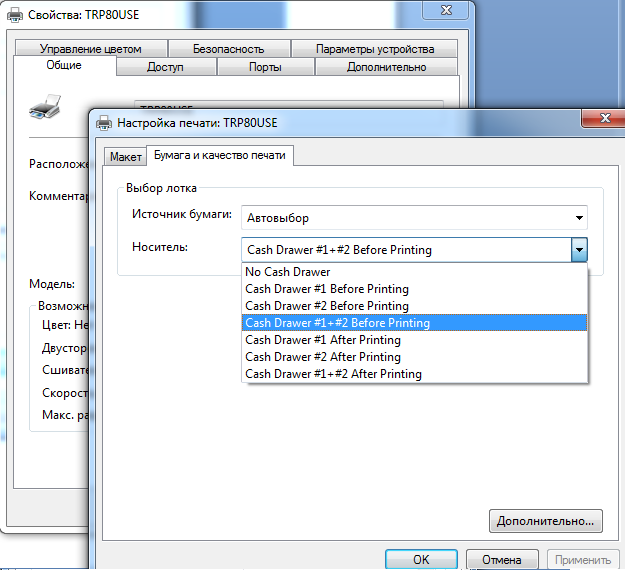
Task: Open the 'Бумага и качество печати' tab
Action: point(219,156)
